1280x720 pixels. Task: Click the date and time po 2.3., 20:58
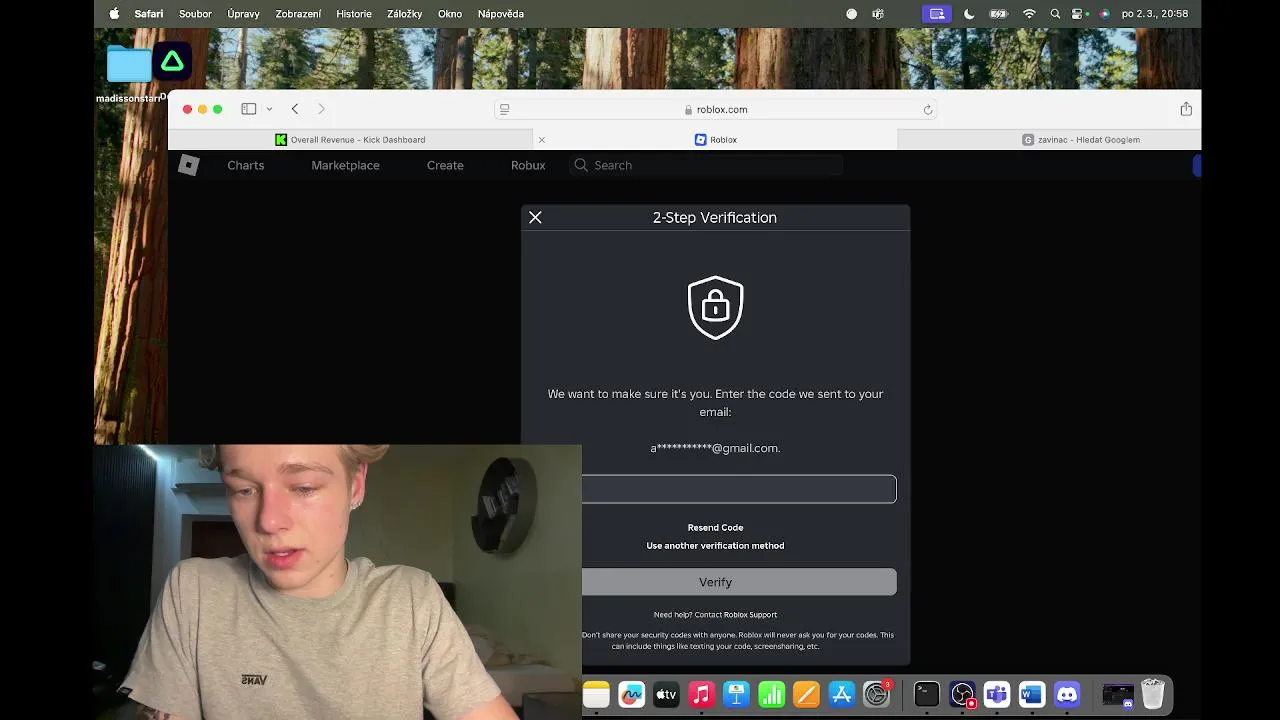(1155, 14)
